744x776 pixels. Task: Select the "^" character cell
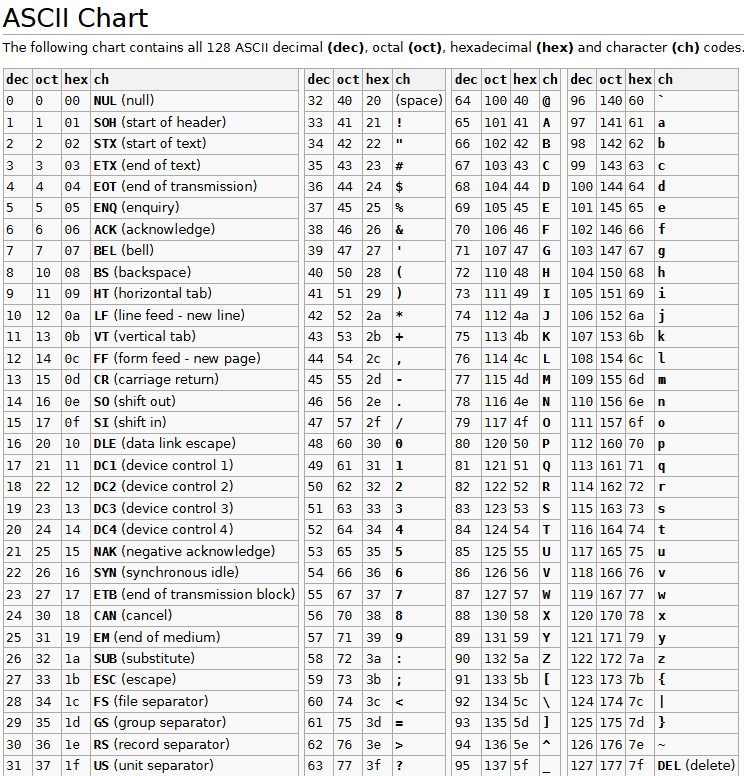tap(549, 744)
